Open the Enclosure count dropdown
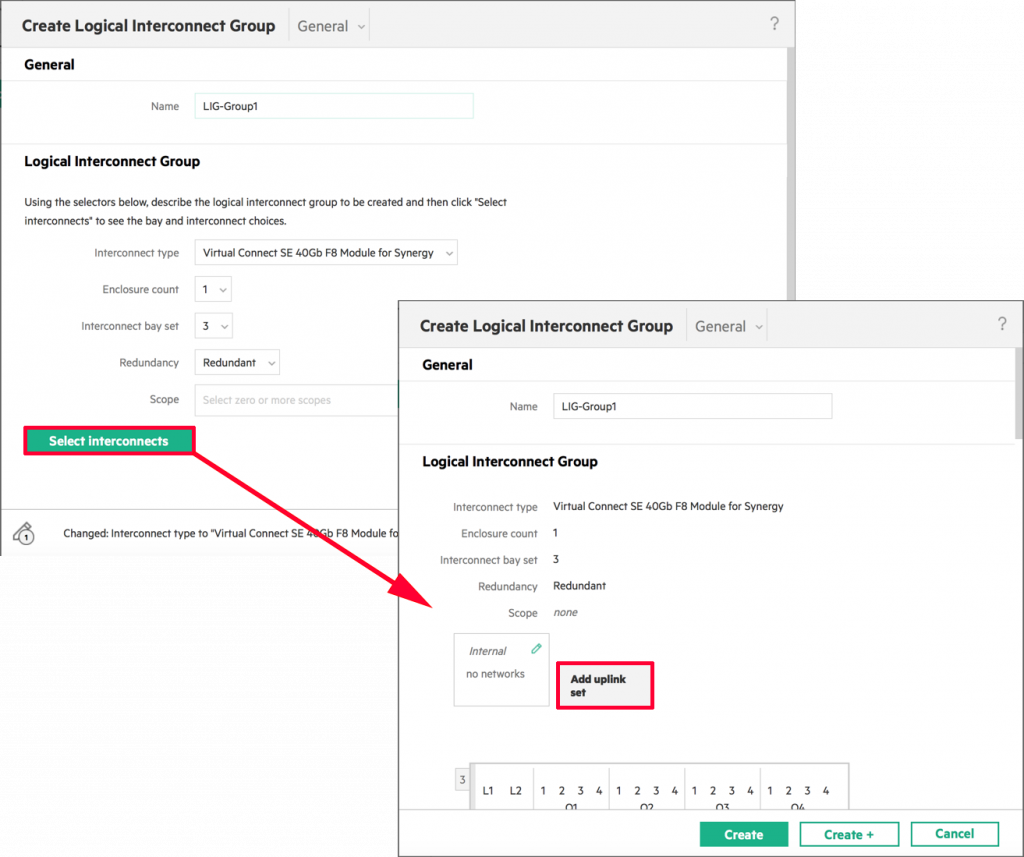 (212, 288)
